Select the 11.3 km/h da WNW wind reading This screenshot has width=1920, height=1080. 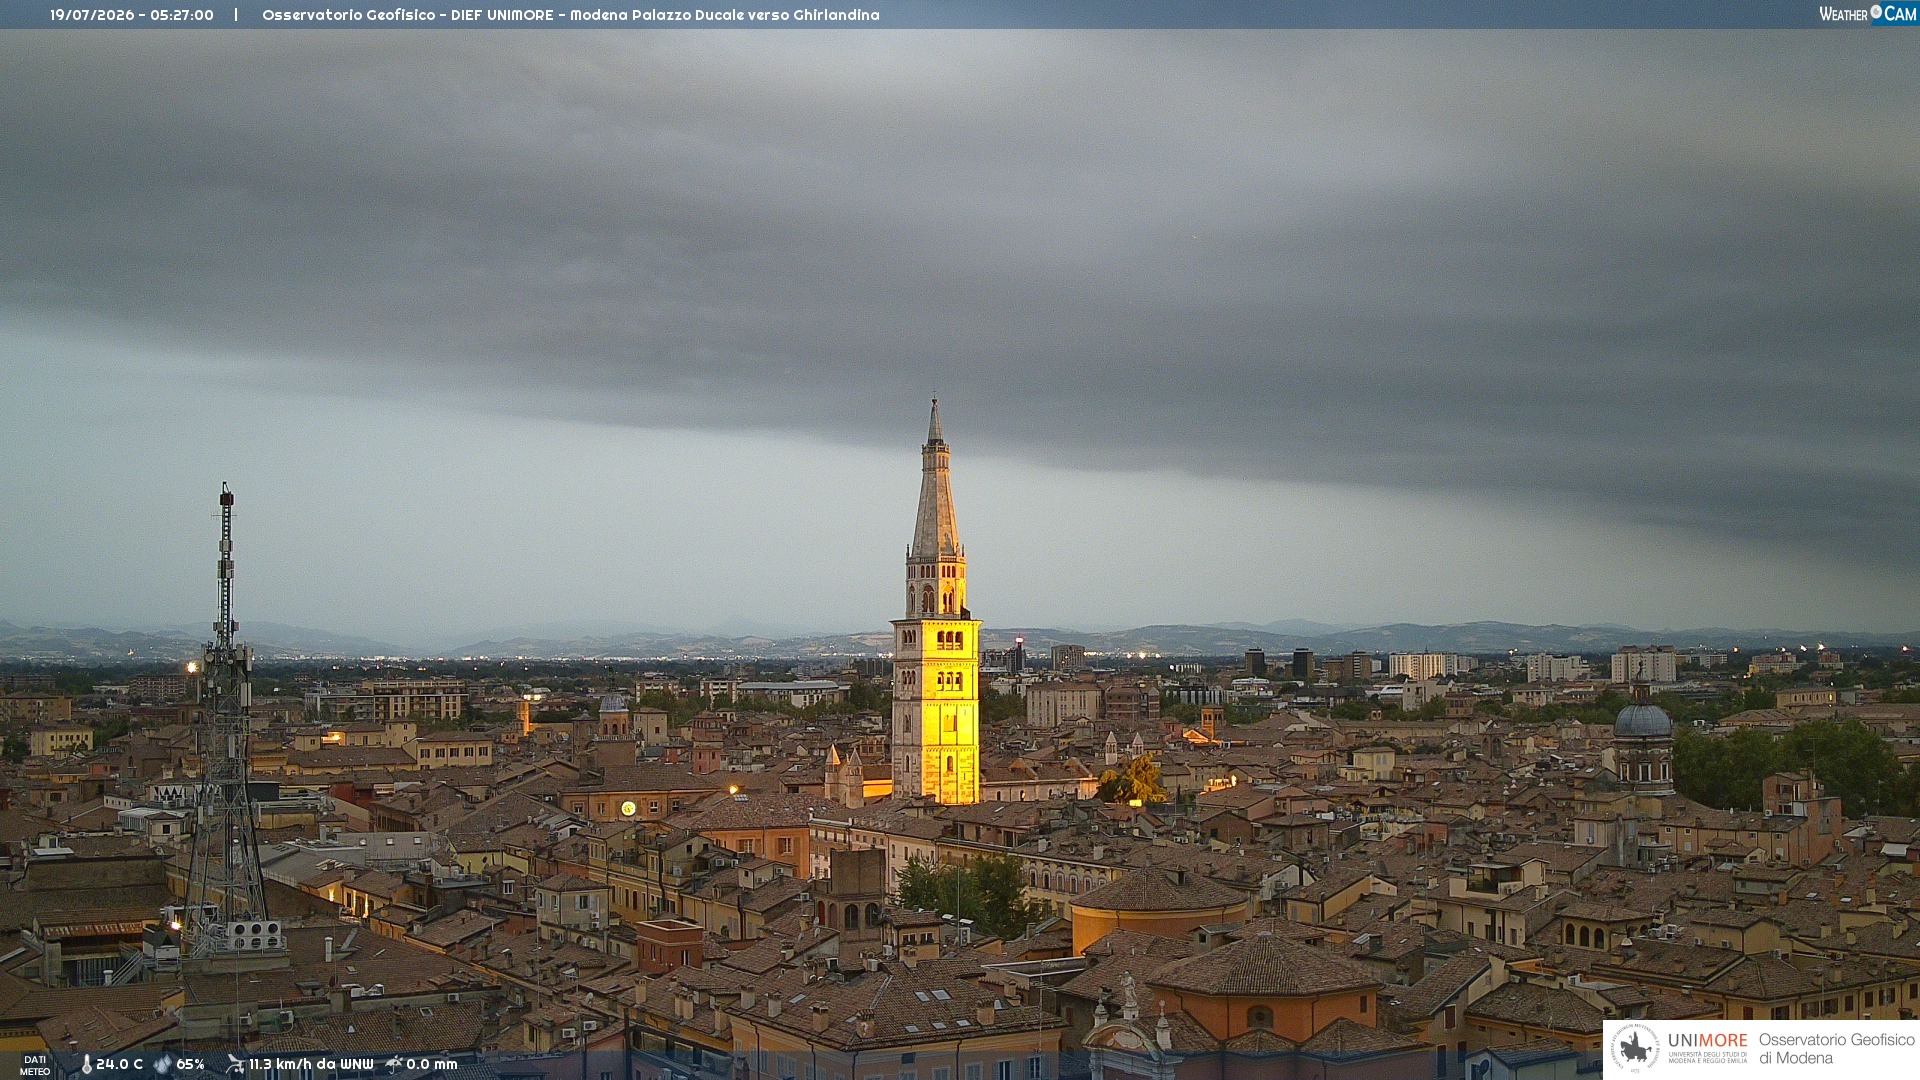(311, 1064)
